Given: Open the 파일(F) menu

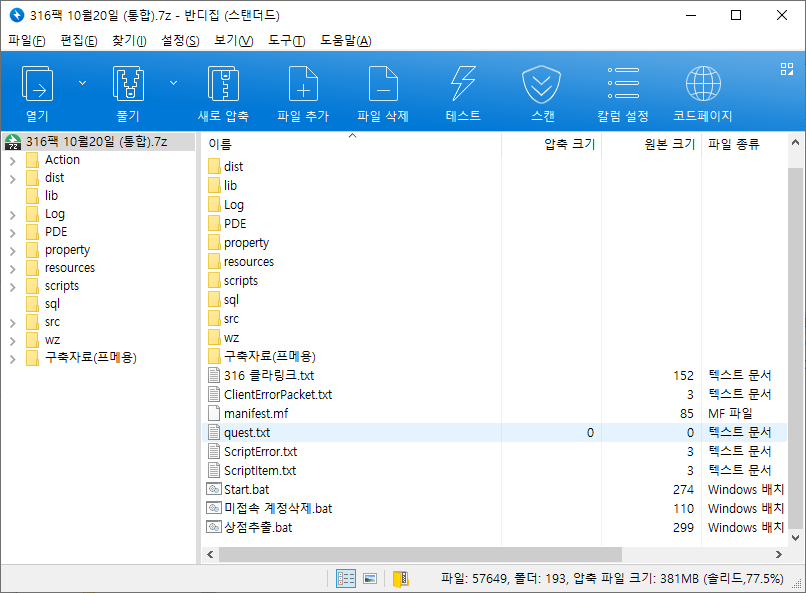Looking at the screenshot, I should pos(27,41).
